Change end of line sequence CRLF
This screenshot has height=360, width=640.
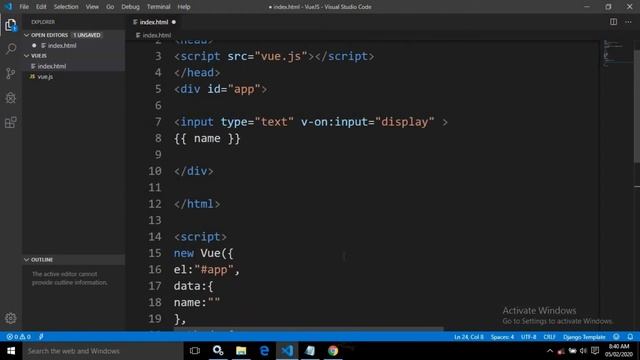(549, 337)
